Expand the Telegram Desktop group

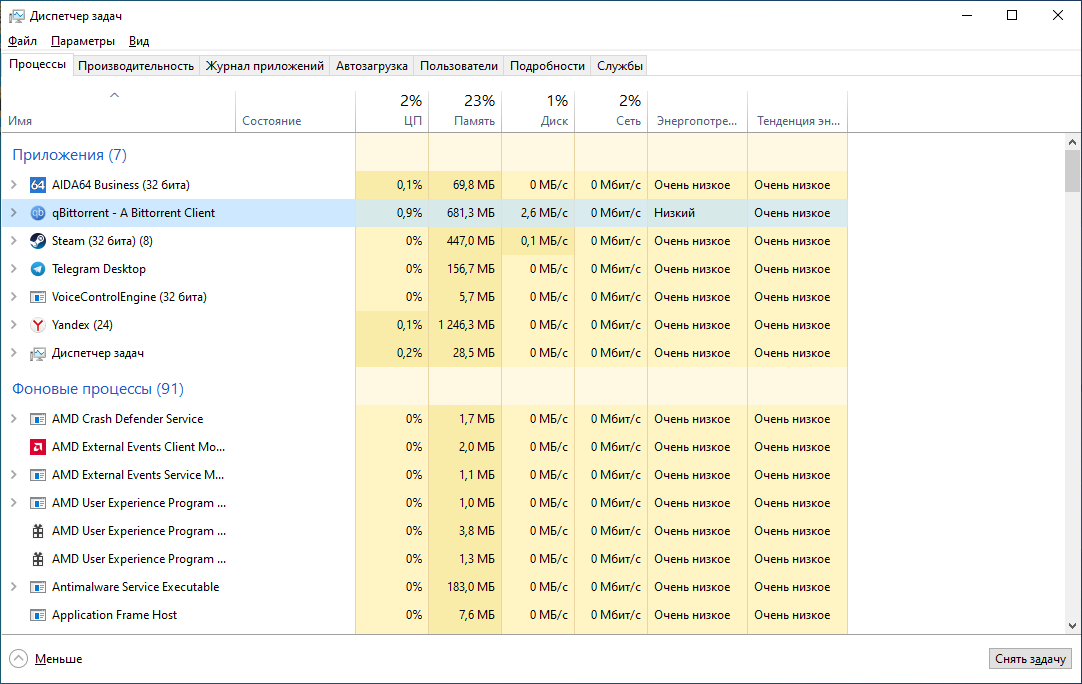pos(14,268)
